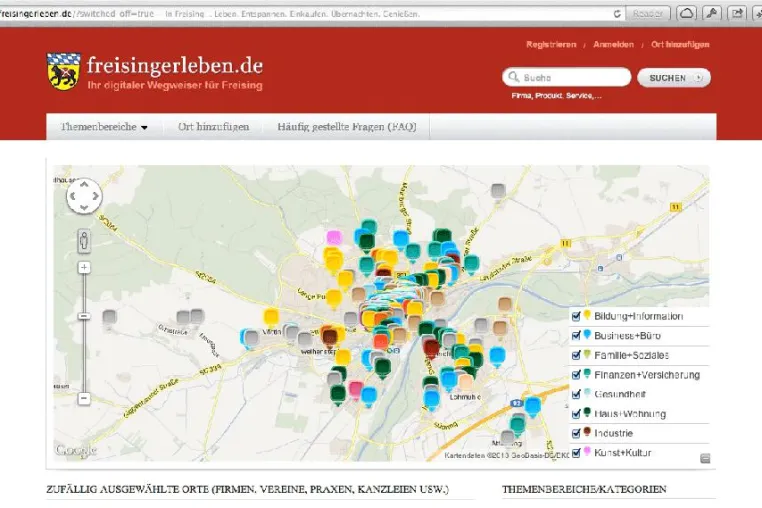Click the Kunst+Kultur legend label
The width and height of the screenshot is (762, 508).
[623, 453]
